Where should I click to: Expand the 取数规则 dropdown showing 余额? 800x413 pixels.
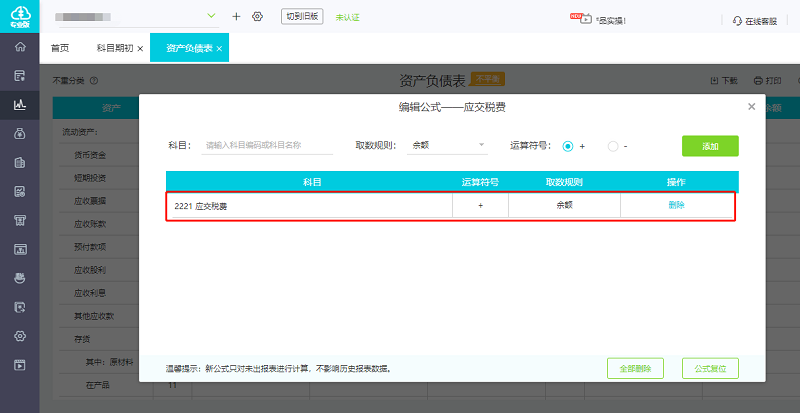pyautogui.click(x=448, y=146)
